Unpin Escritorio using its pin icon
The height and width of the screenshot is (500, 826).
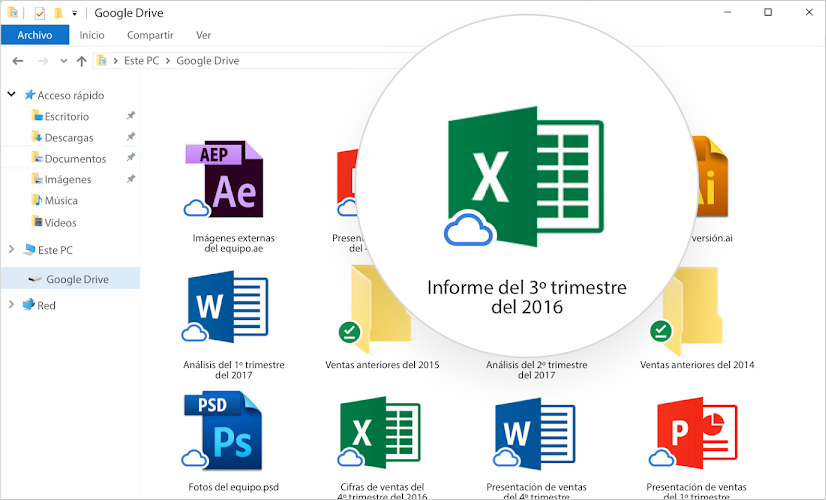[131, 115]
